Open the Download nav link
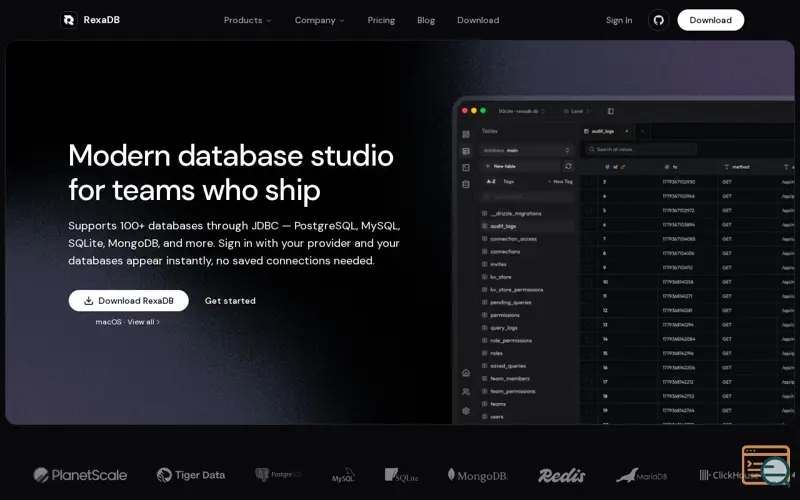The image size is (800, 500). [478, 20]
